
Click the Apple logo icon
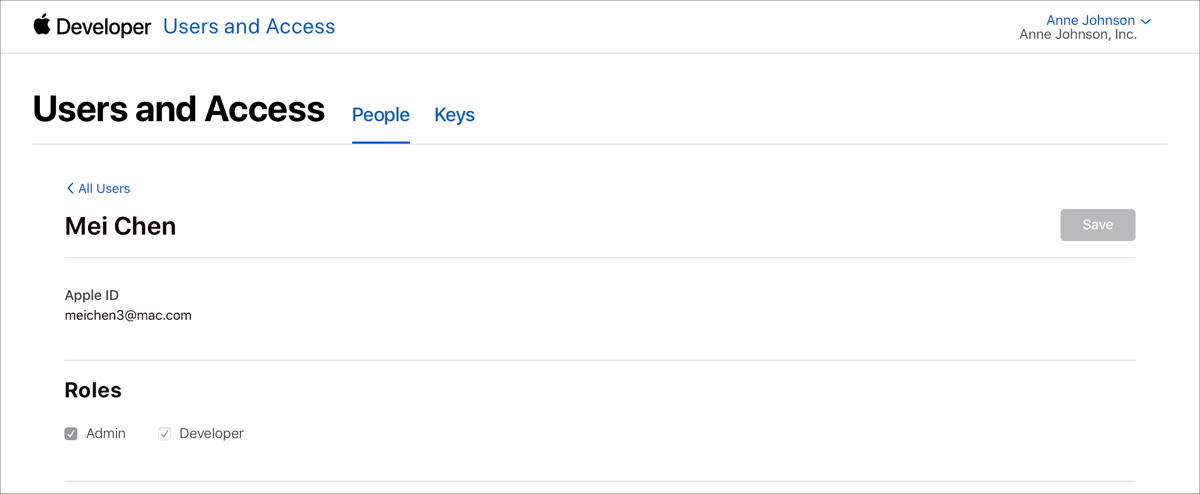[x=42, y=25]
